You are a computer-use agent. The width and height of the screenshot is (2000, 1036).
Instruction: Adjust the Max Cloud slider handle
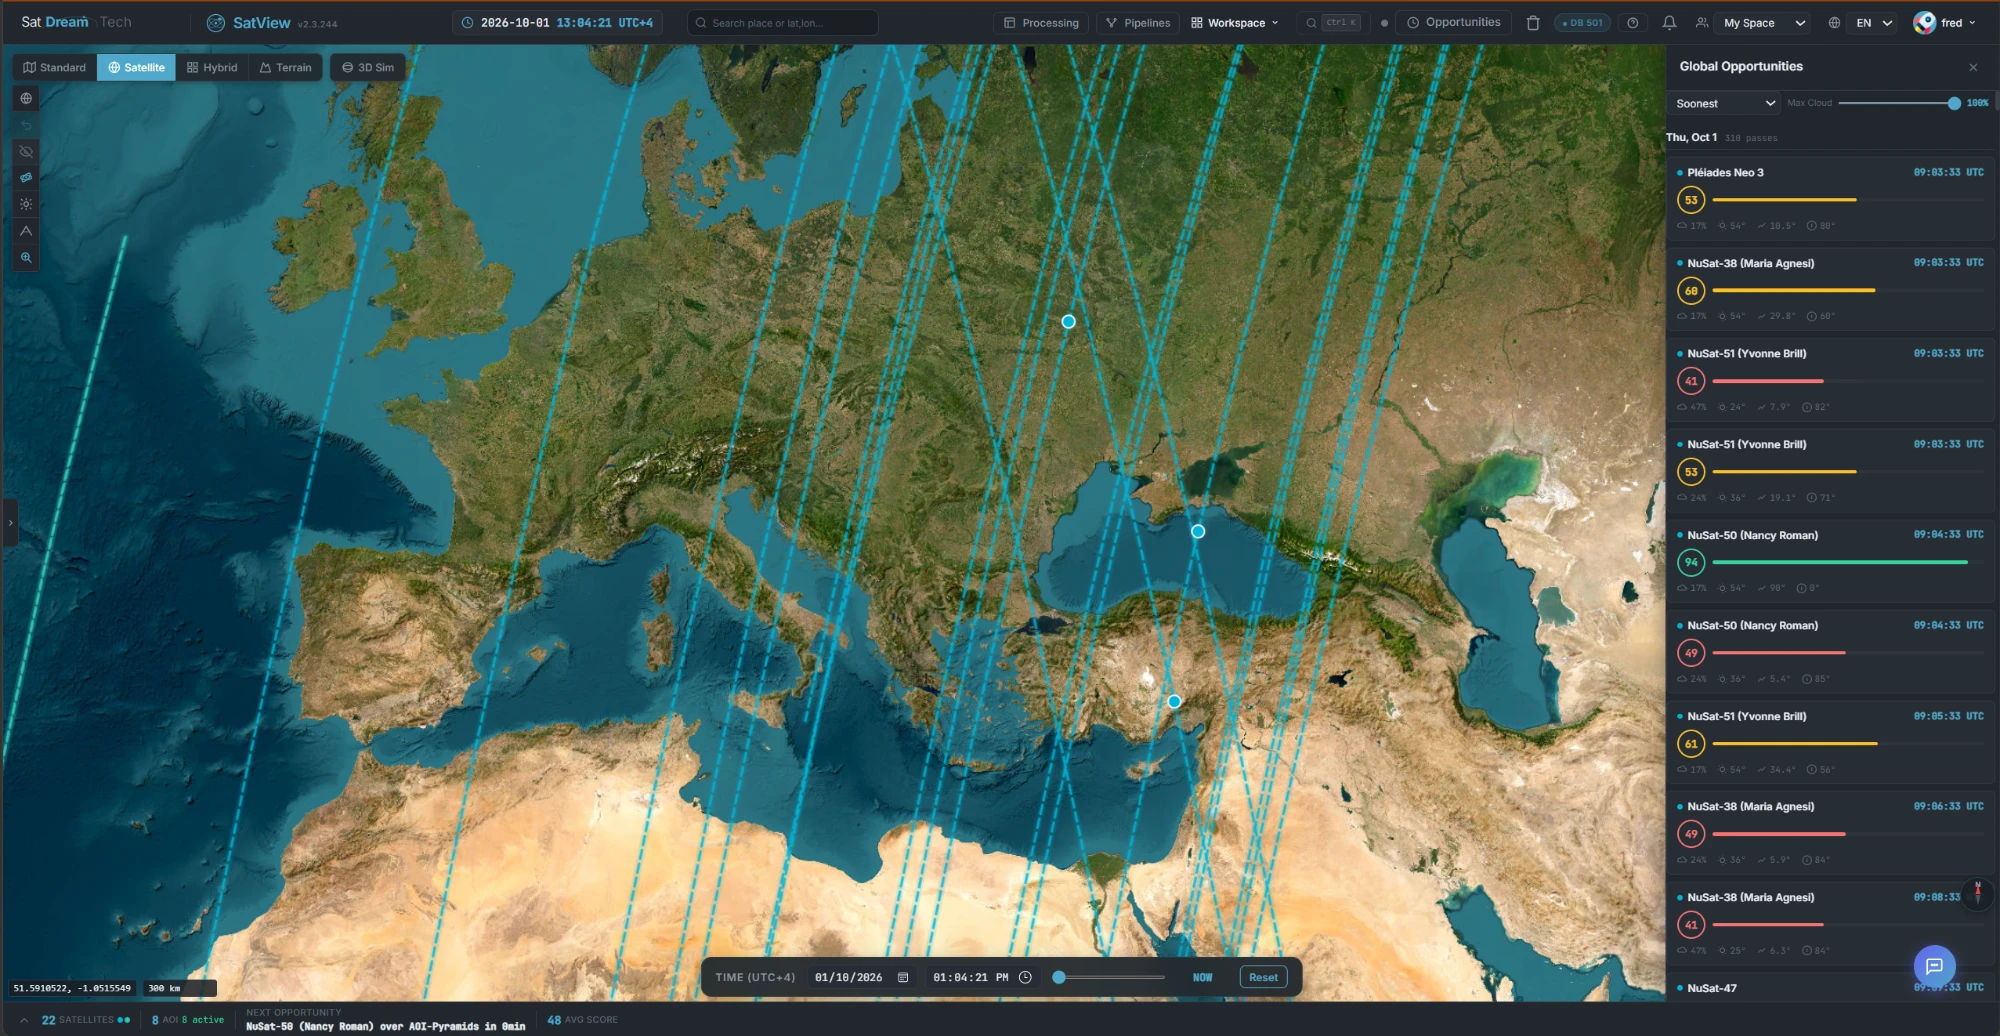click(x=1954, y=103)
